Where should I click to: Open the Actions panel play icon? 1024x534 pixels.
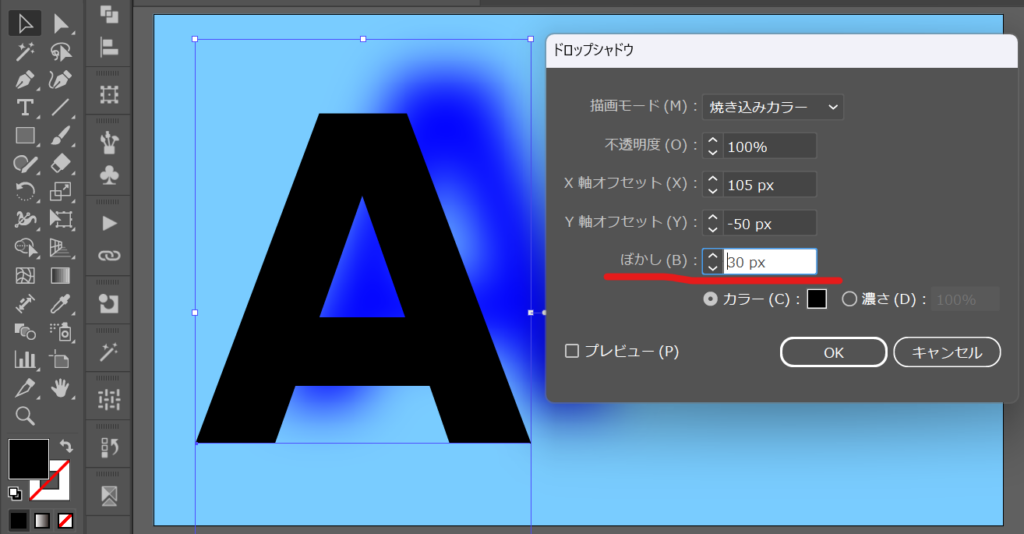point(109,223)
